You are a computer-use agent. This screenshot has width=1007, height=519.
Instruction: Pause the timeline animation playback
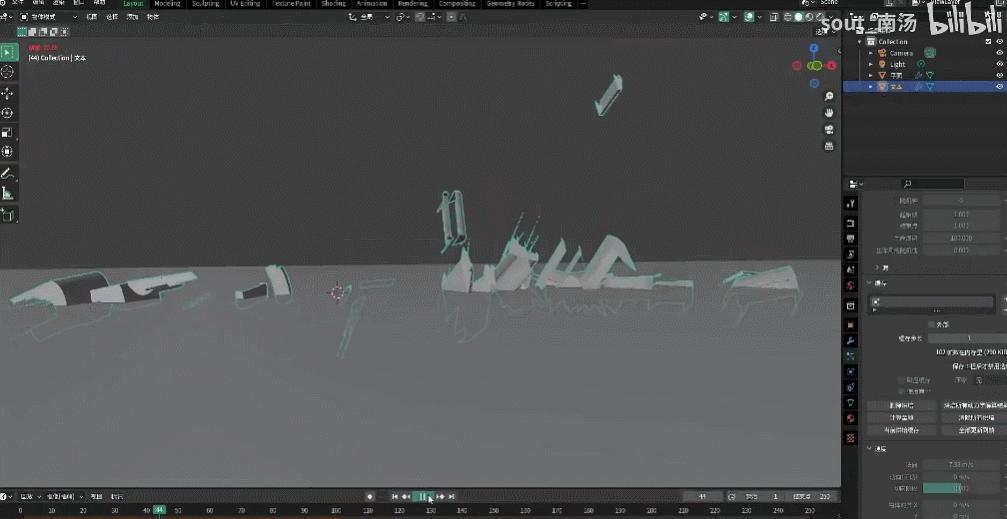coord(422,496)
